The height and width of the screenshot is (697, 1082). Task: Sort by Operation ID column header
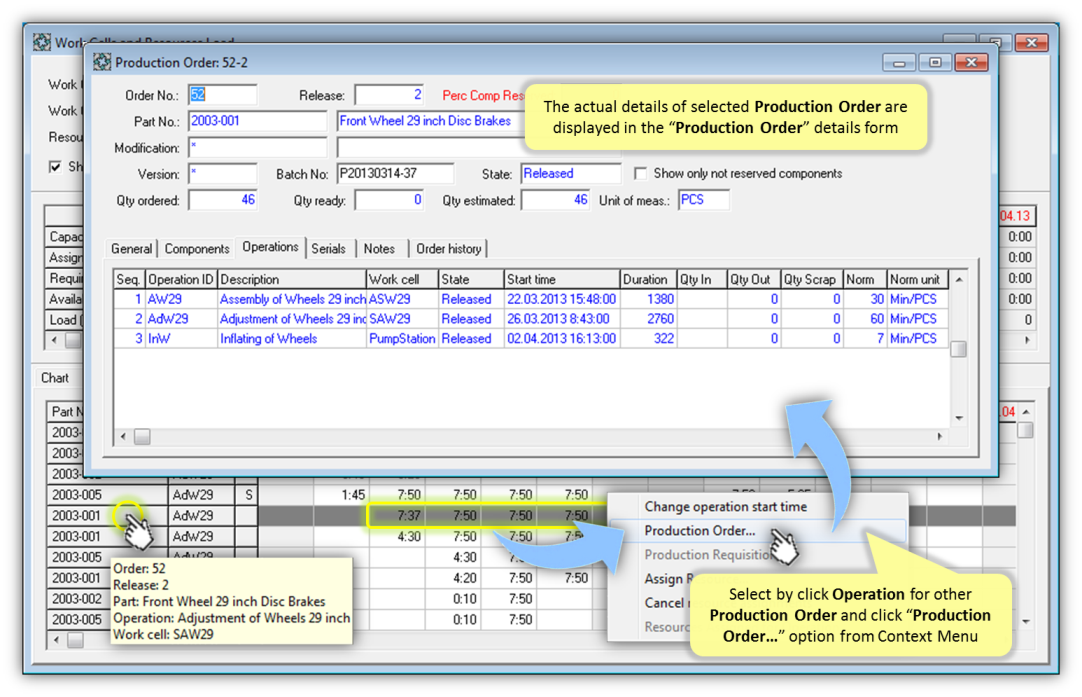(x=181, y=279)
